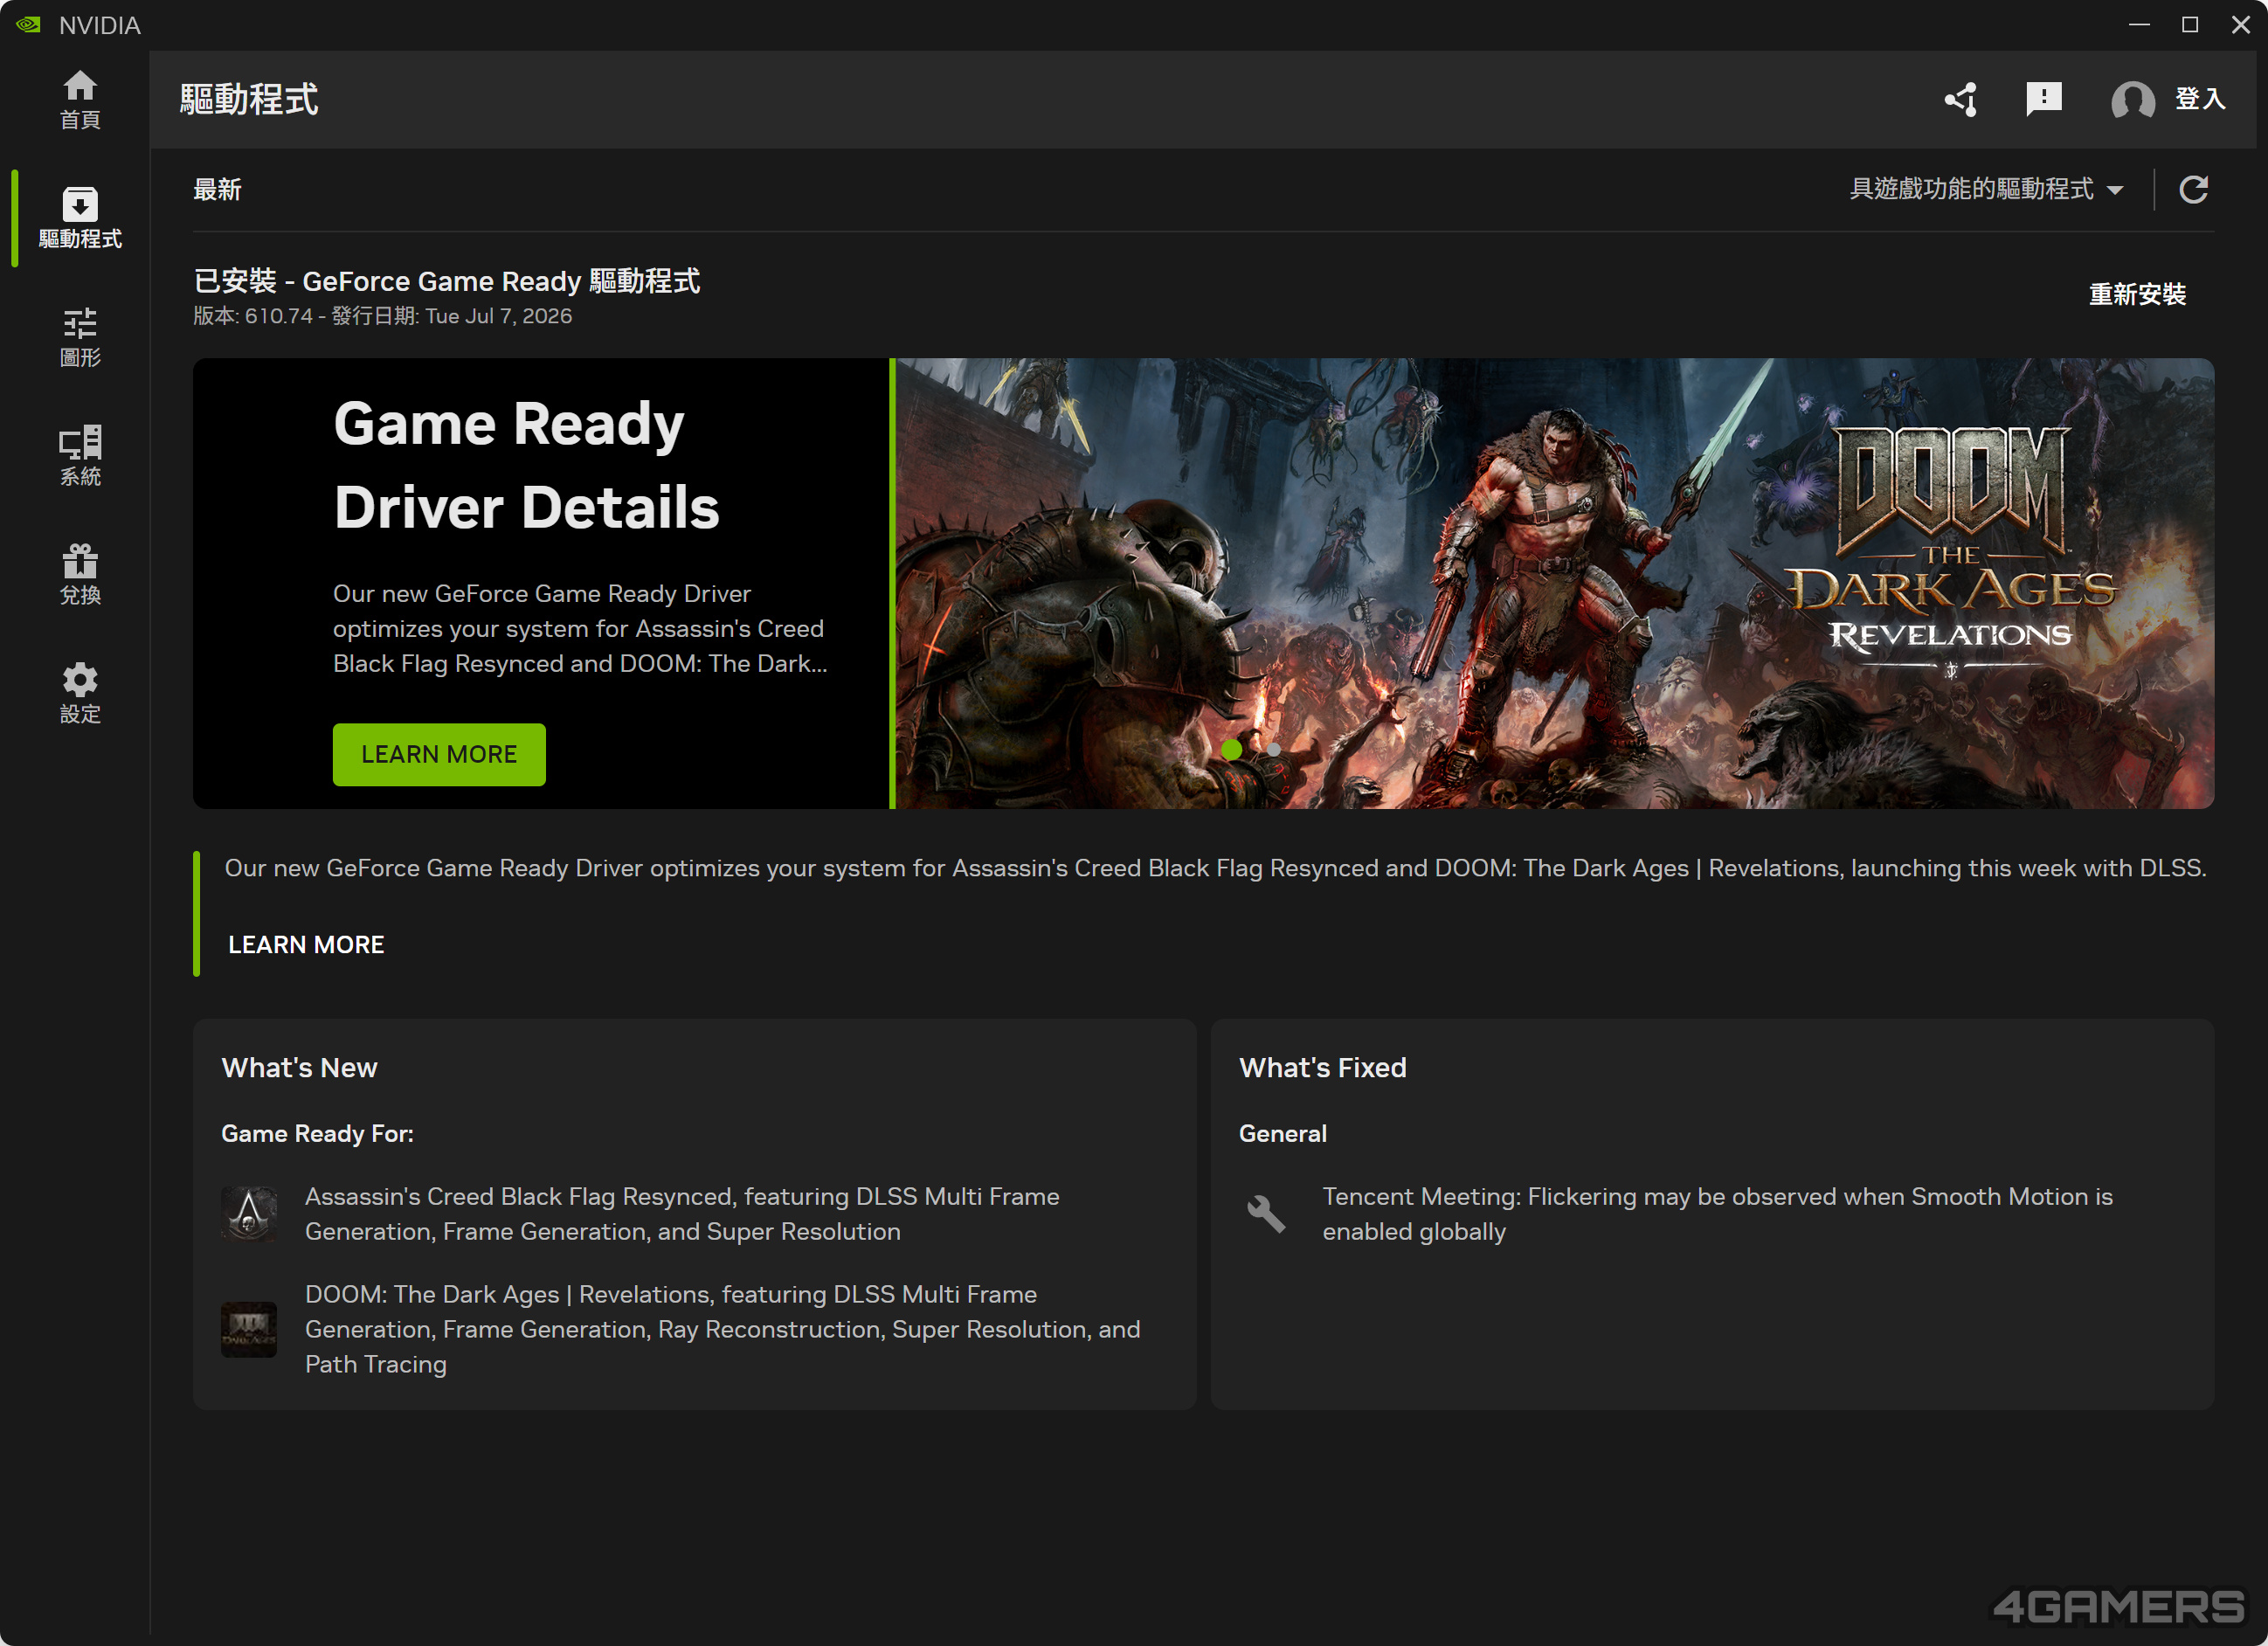Image resolution: width=2268 pixels, height=1646 pixels.
Task: Click the DOOM Dark Ages game icon
Action: (x=249, y=1329)
